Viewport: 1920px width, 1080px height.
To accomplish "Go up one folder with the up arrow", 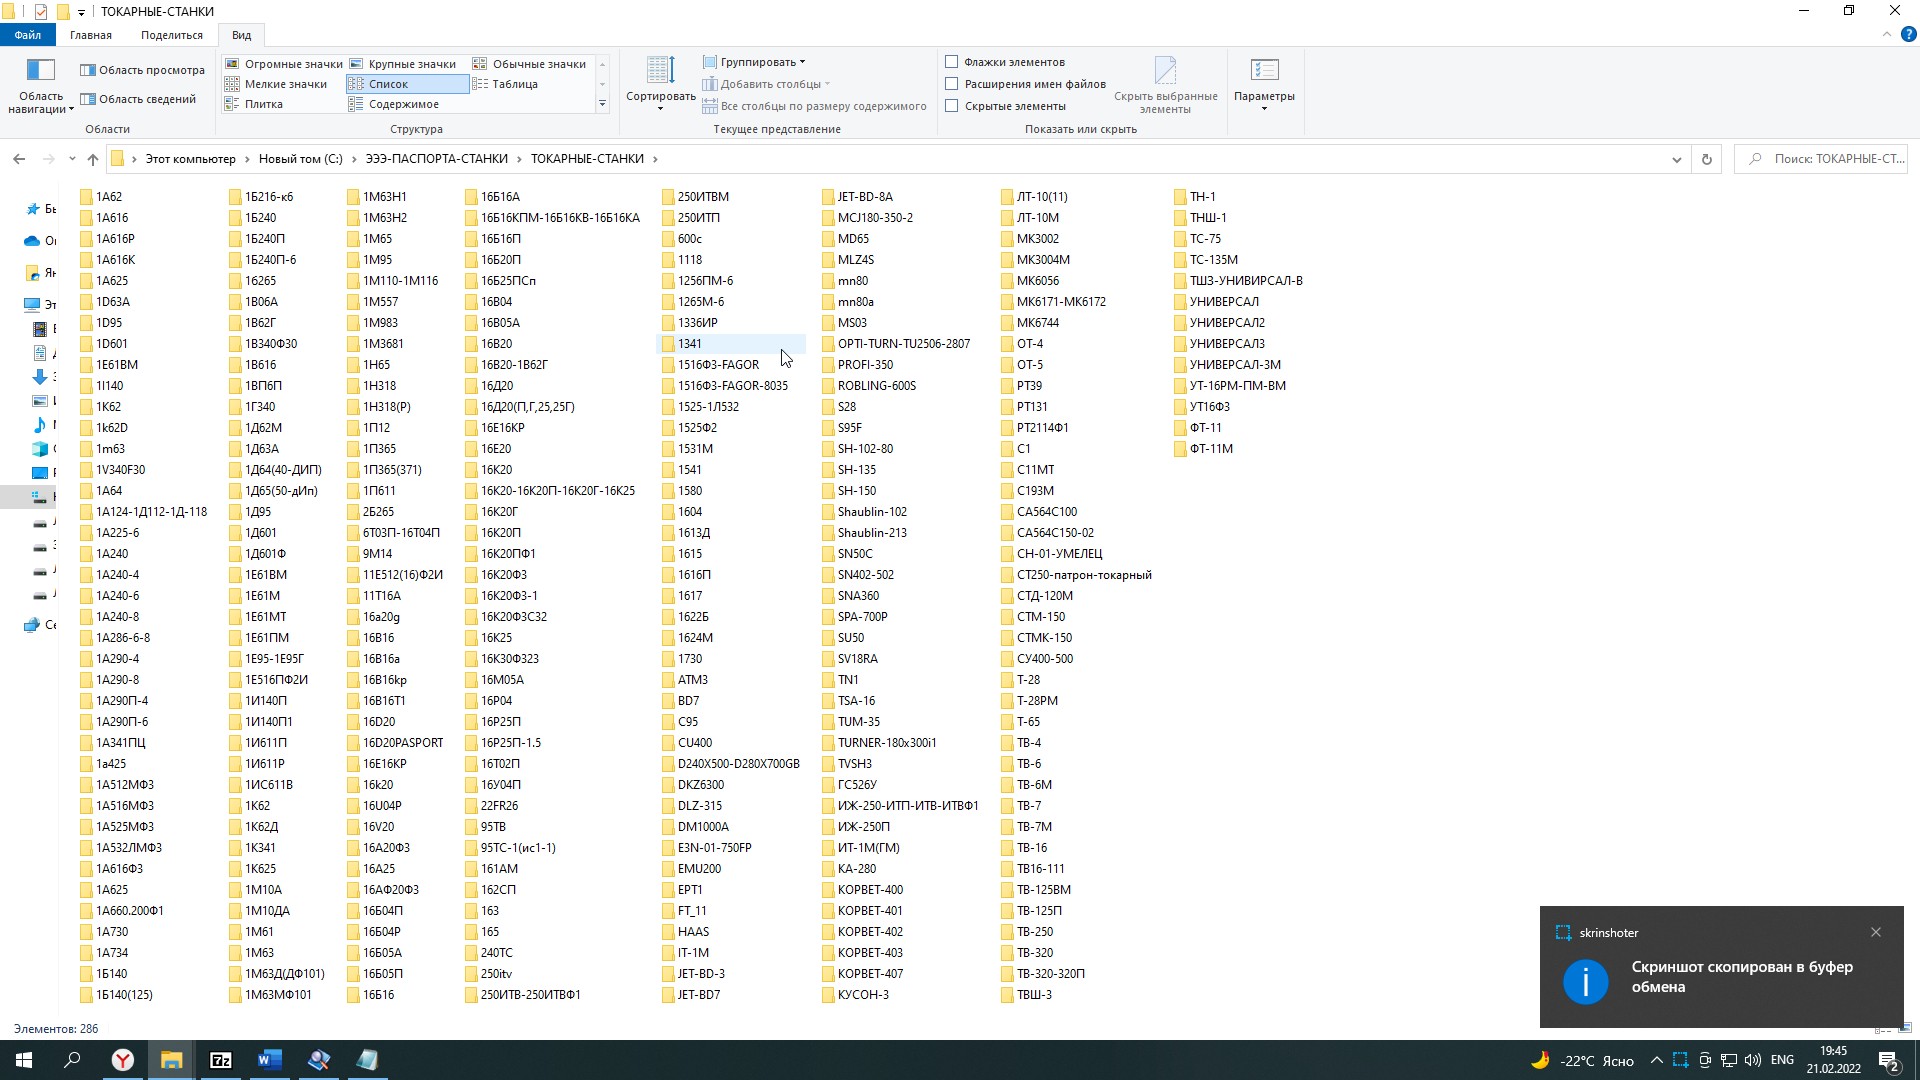I will tap(93, 159).
